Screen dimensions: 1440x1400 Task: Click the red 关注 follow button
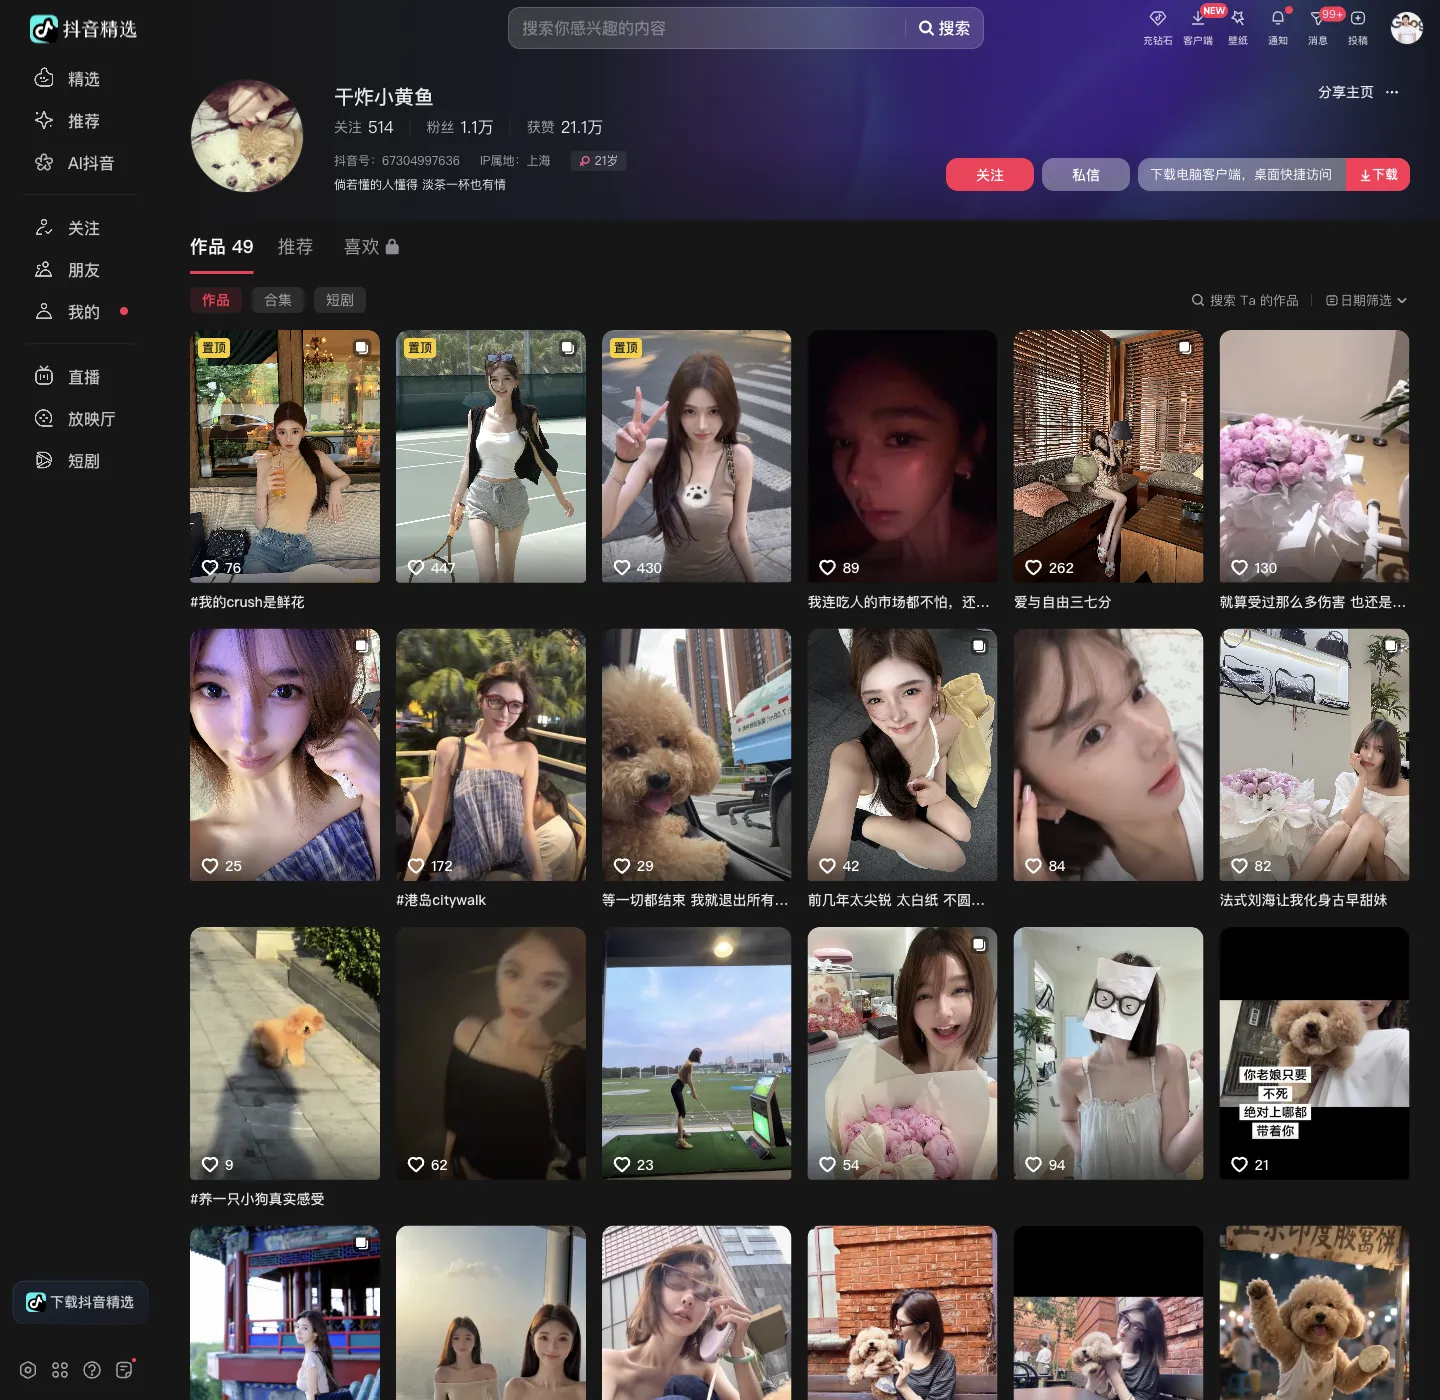click(x=990, y=175)
